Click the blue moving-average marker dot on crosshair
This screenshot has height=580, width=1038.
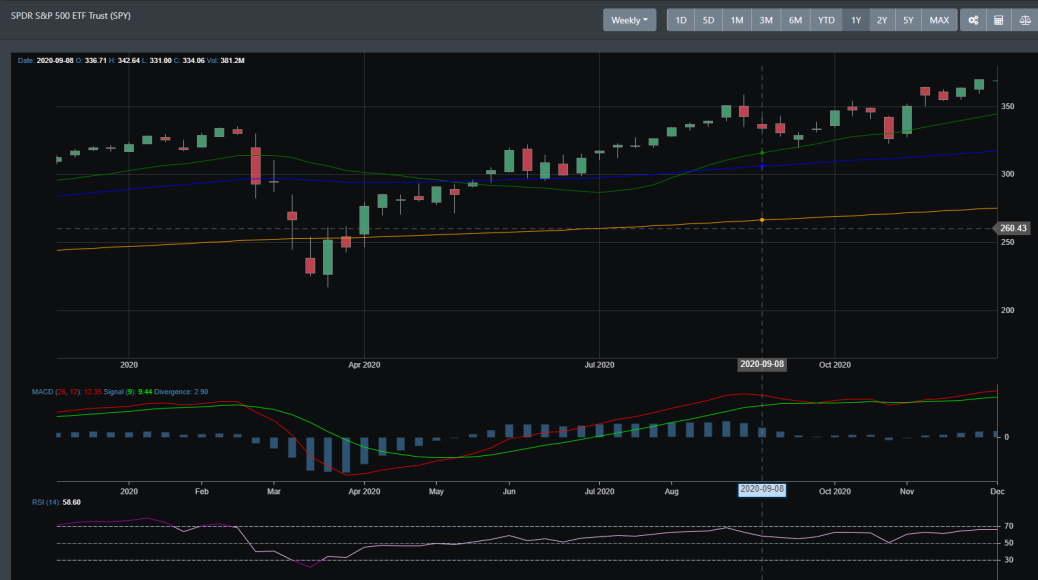(762, 166)
